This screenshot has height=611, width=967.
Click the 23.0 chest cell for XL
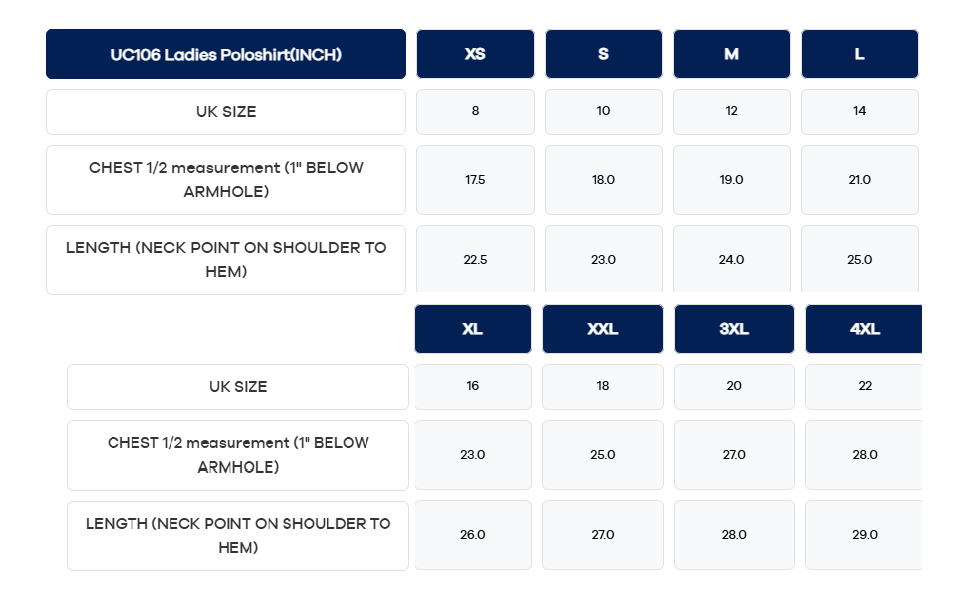(x=473, y=455)
